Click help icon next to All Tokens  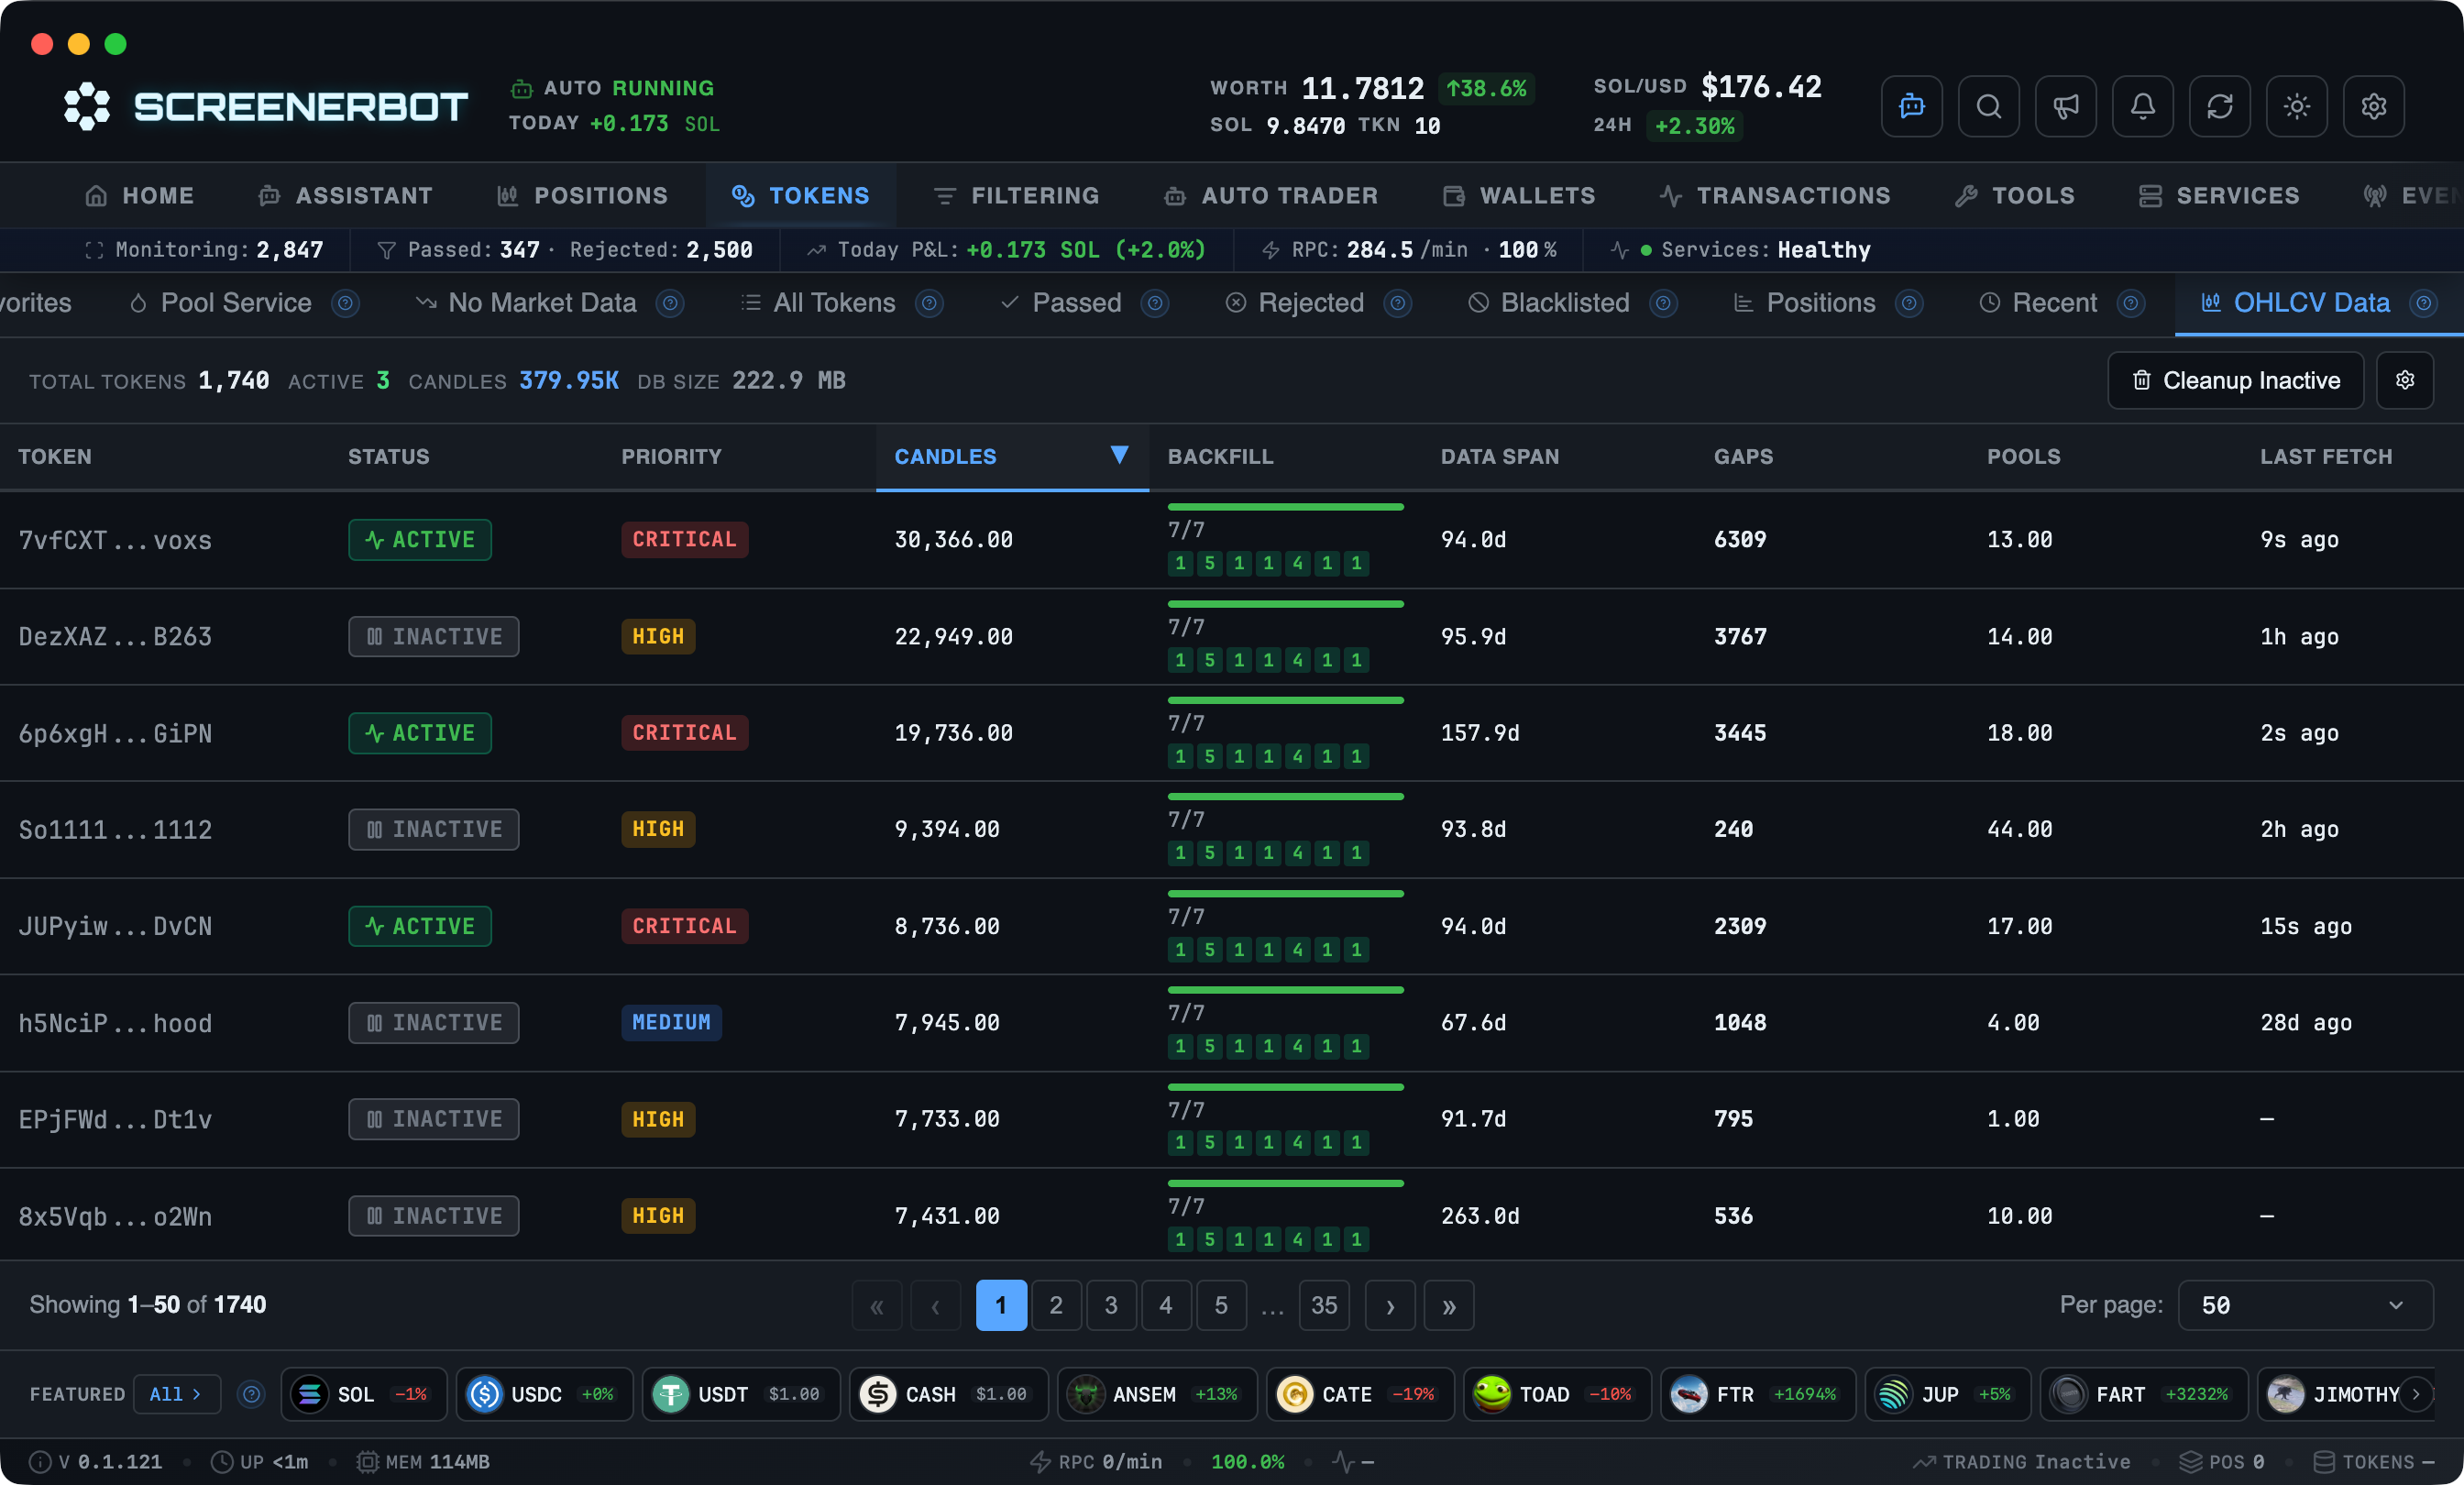click(929, 303)
